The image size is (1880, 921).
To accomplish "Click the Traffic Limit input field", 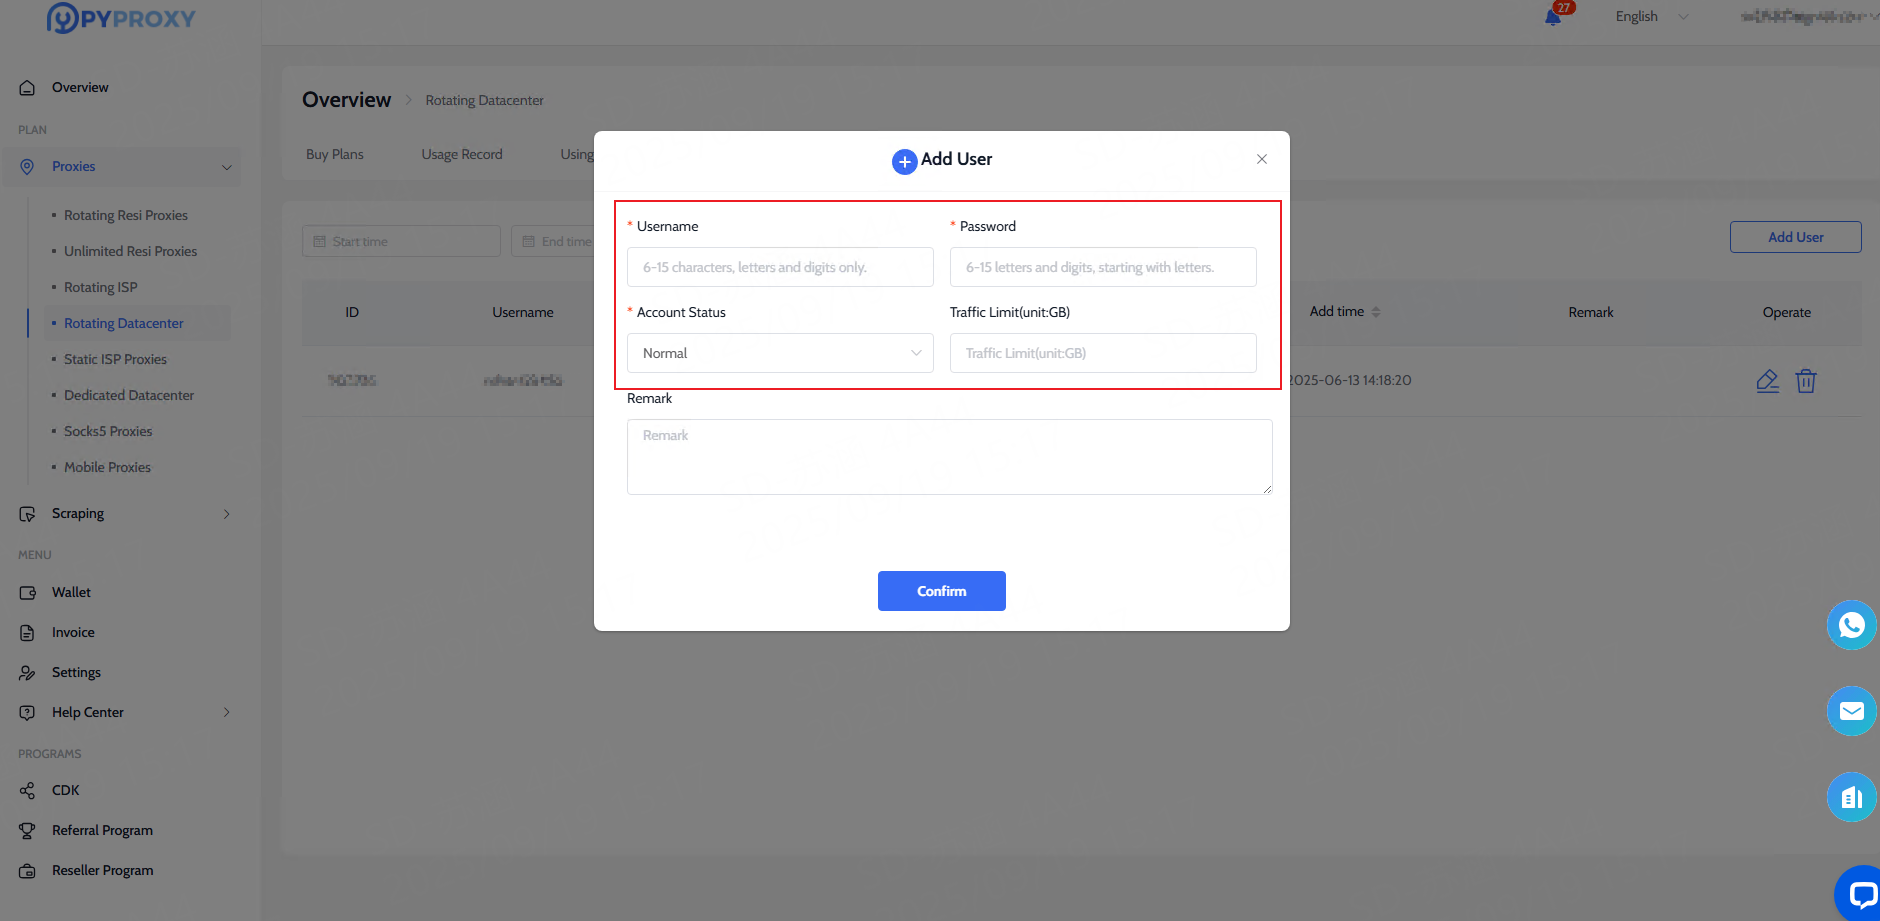I will click(x=1103, y=353).
